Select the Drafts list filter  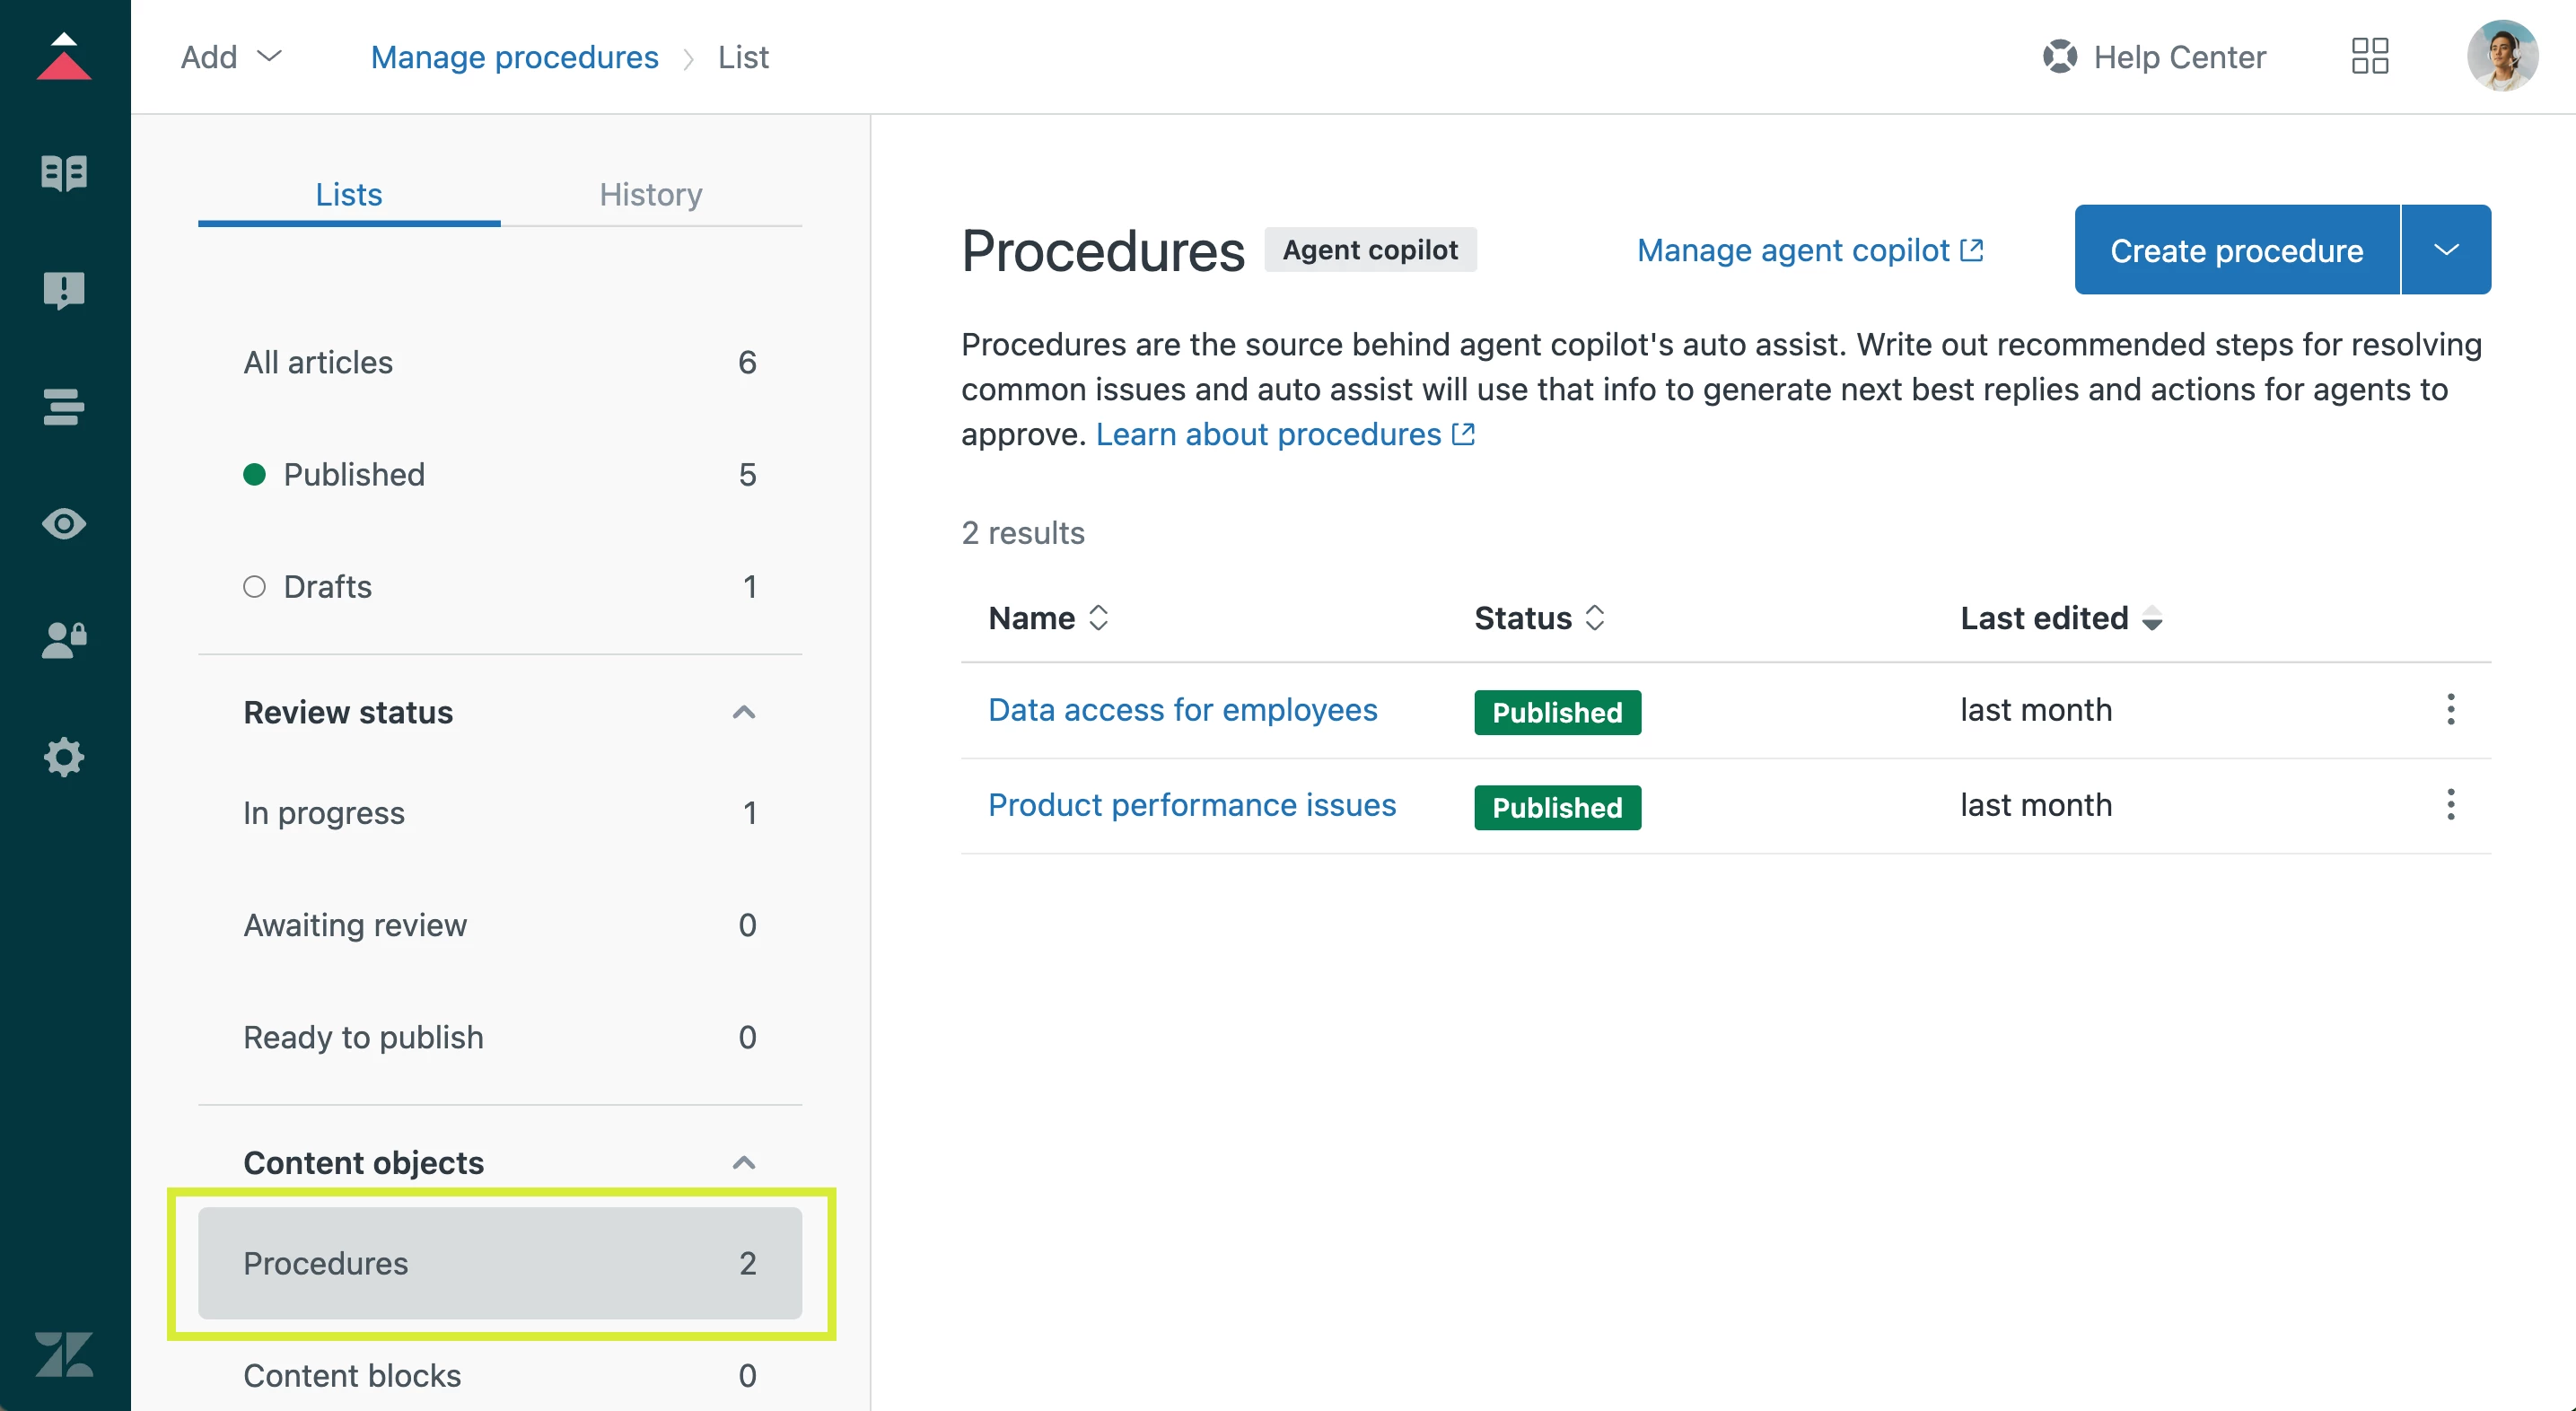(327, 586)
